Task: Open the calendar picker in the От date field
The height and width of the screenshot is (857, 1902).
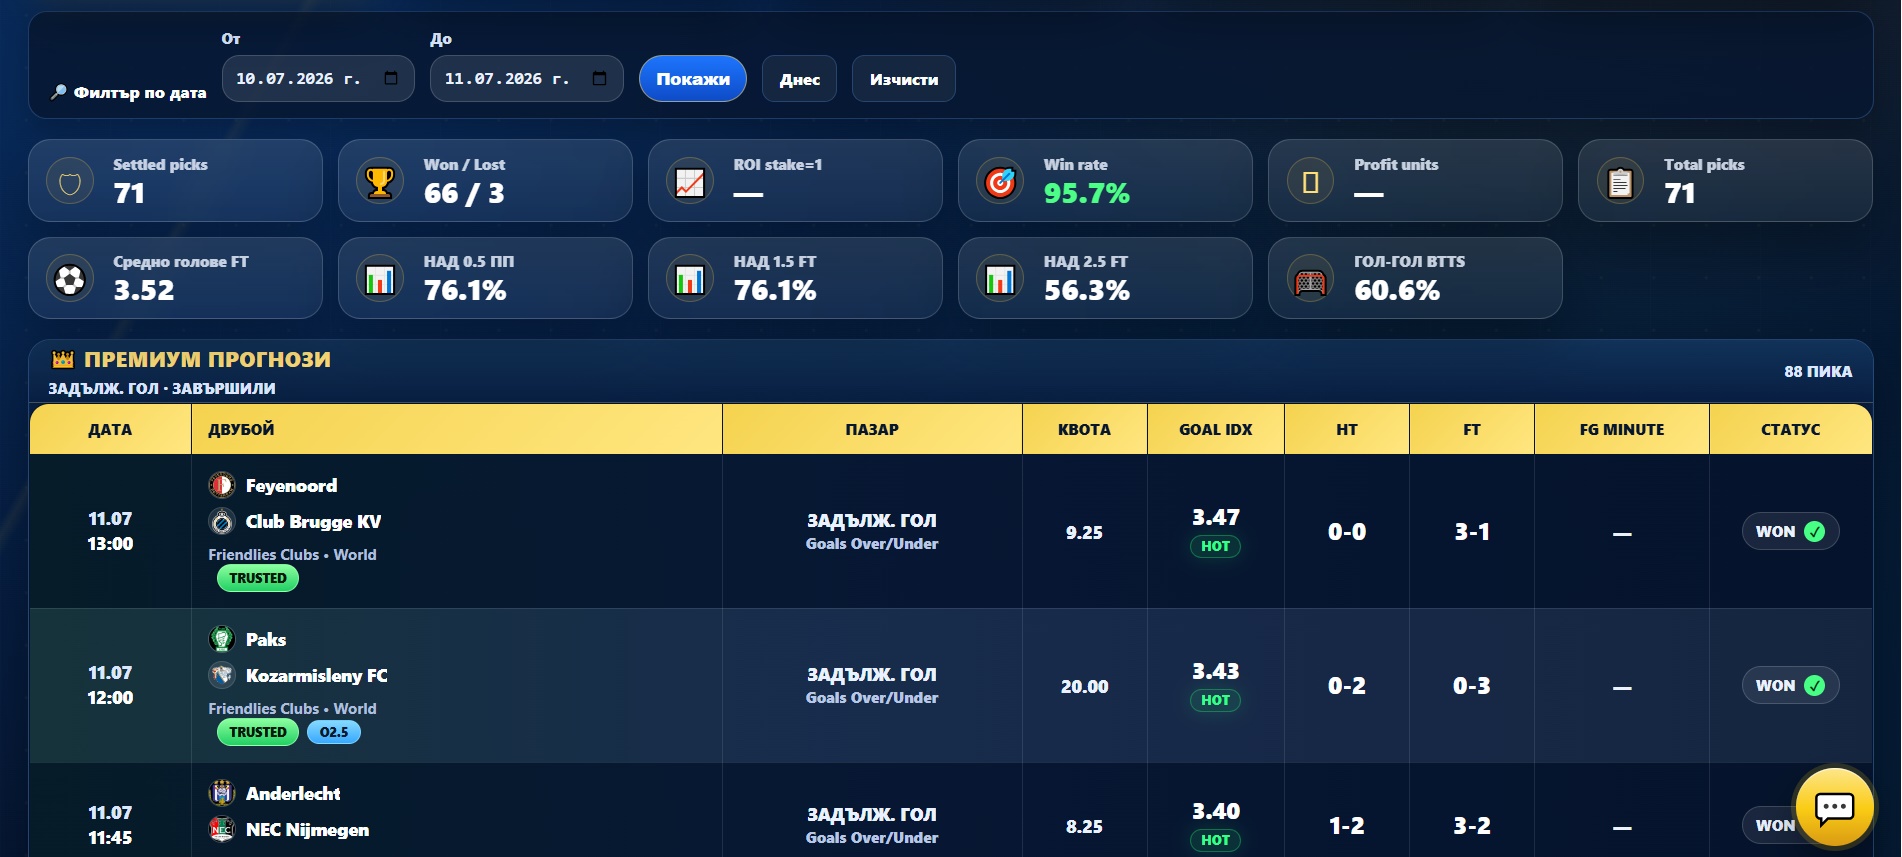Action: [391, 78]
